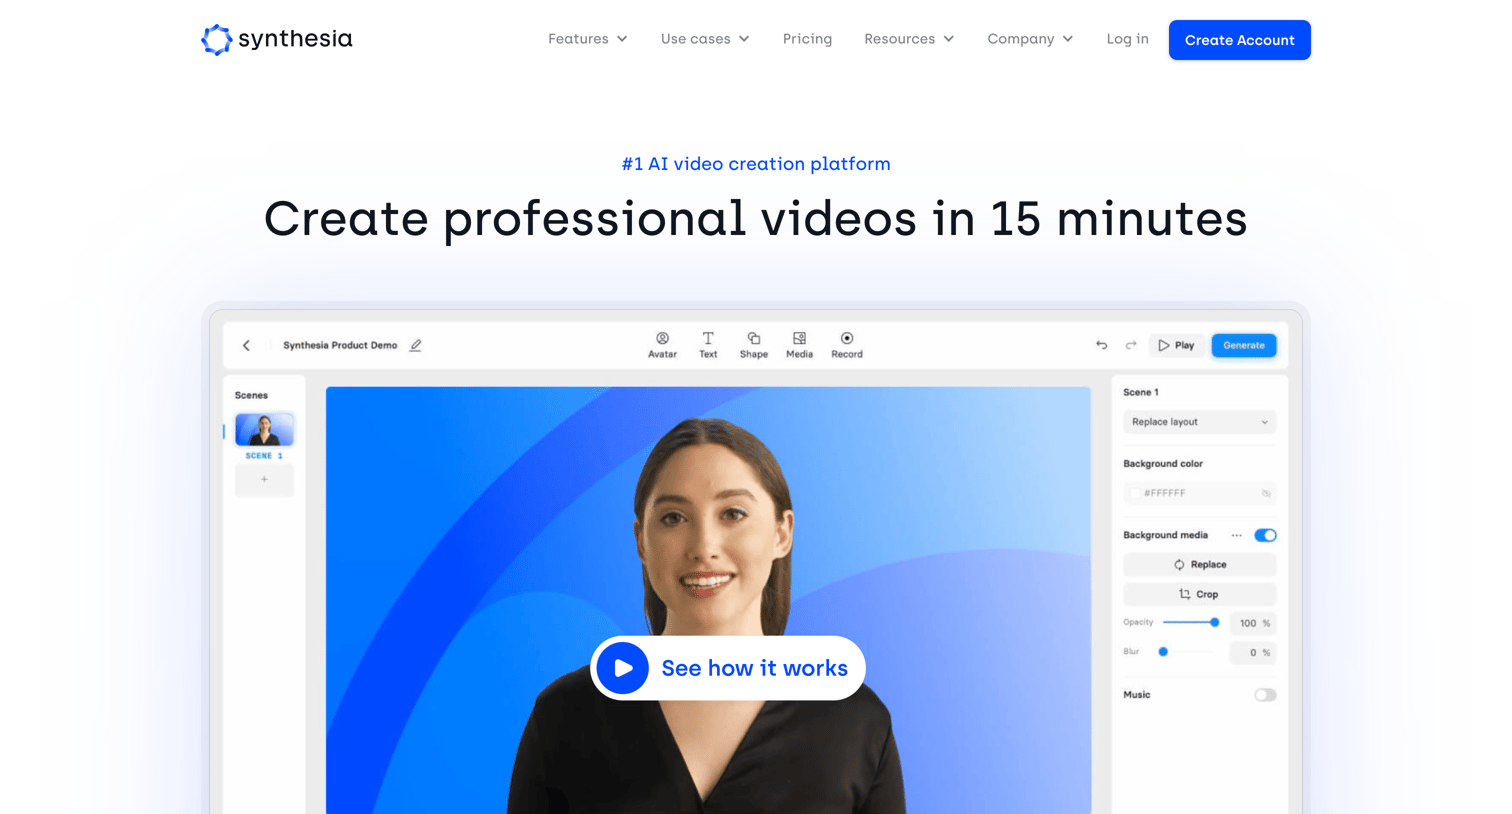1512x814 pixels.
Task: Click the undo arrow icon
Action: click(x=1102, y=345)
